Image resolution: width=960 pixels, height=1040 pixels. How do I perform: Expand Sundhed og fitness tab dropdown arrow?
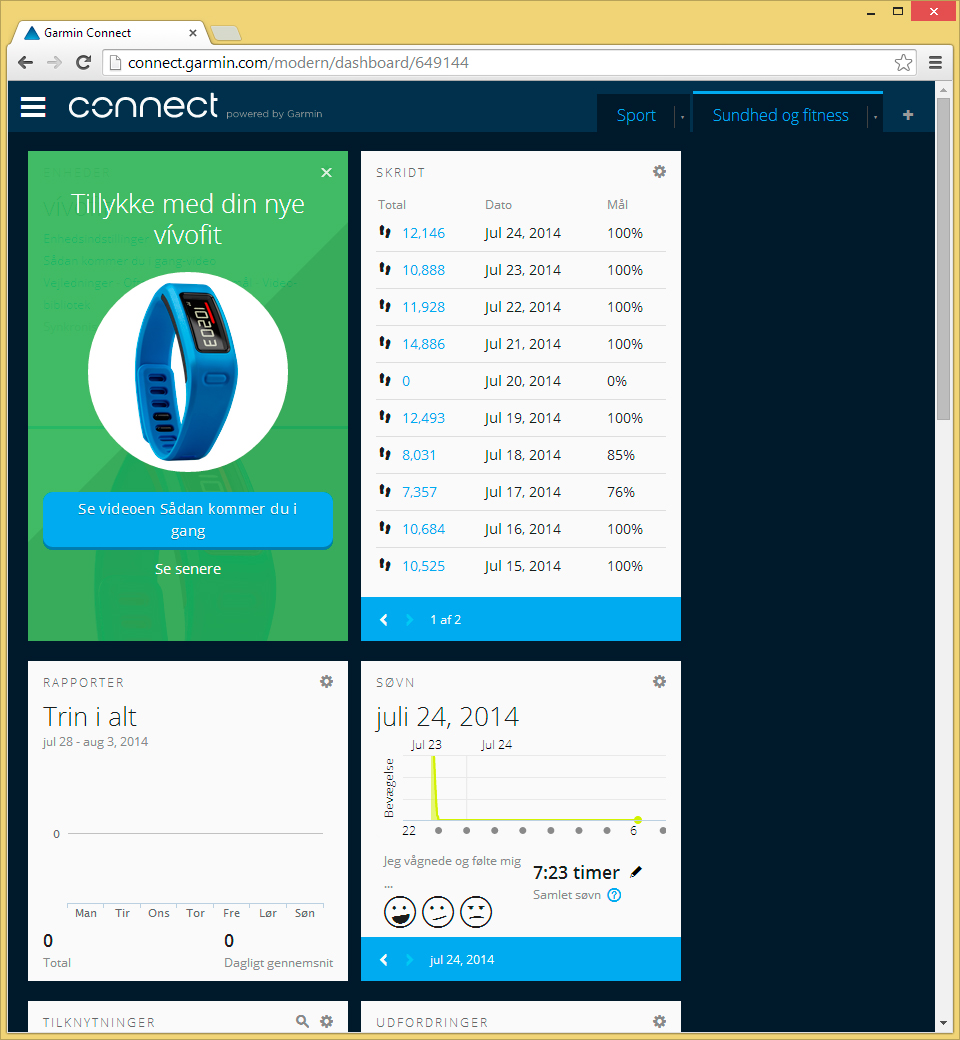(875, 117)
